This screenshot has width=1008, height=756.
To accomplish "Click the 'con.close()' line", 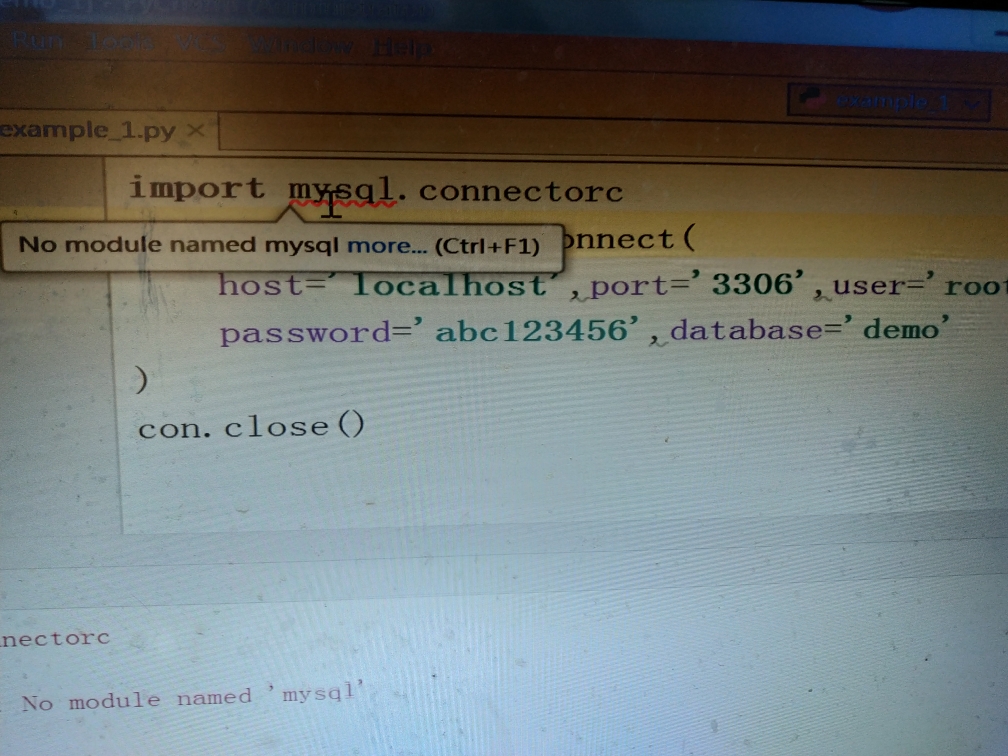I will (251, 427).
